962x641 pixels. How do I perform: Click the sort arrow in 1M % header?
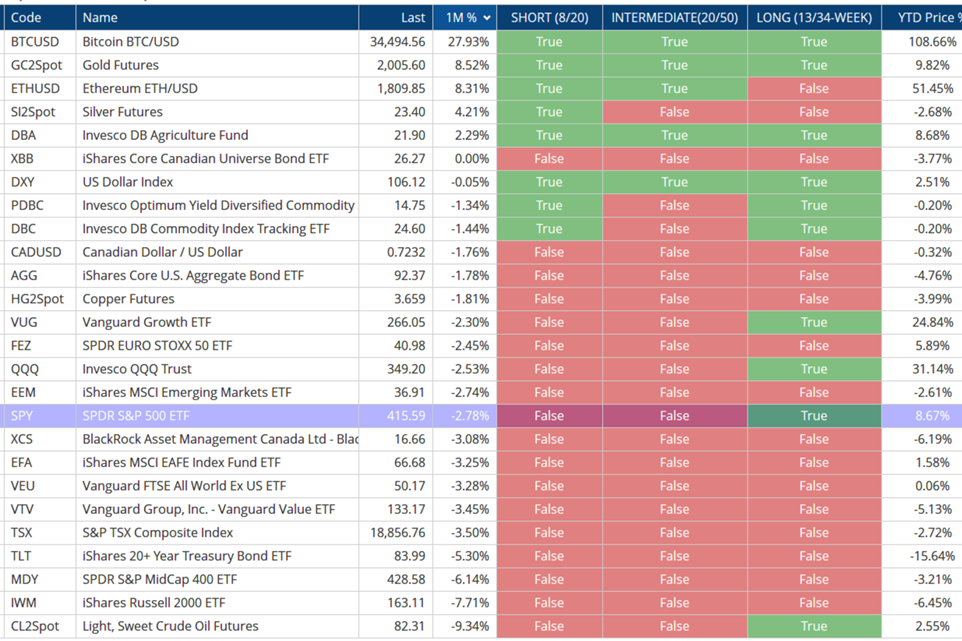coord(487,18)
